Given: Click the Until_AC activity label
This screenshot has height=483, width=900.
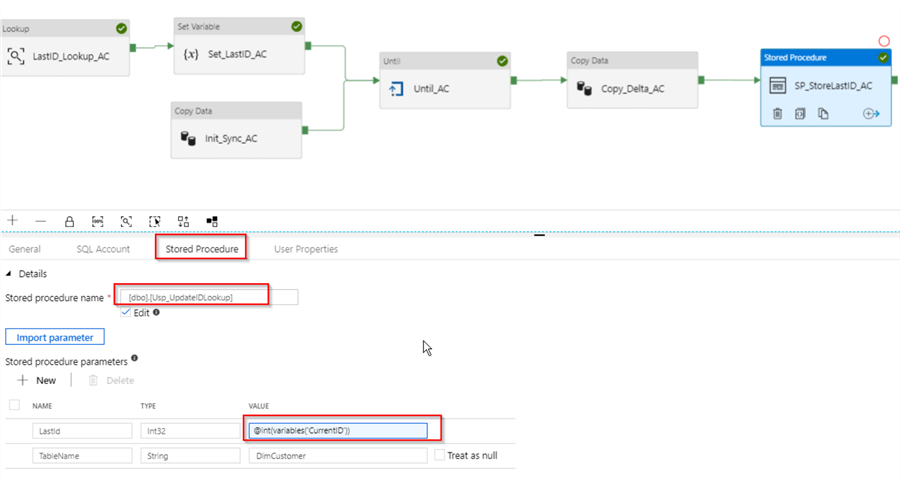Looking at the screenshot, I should point(432,88).
